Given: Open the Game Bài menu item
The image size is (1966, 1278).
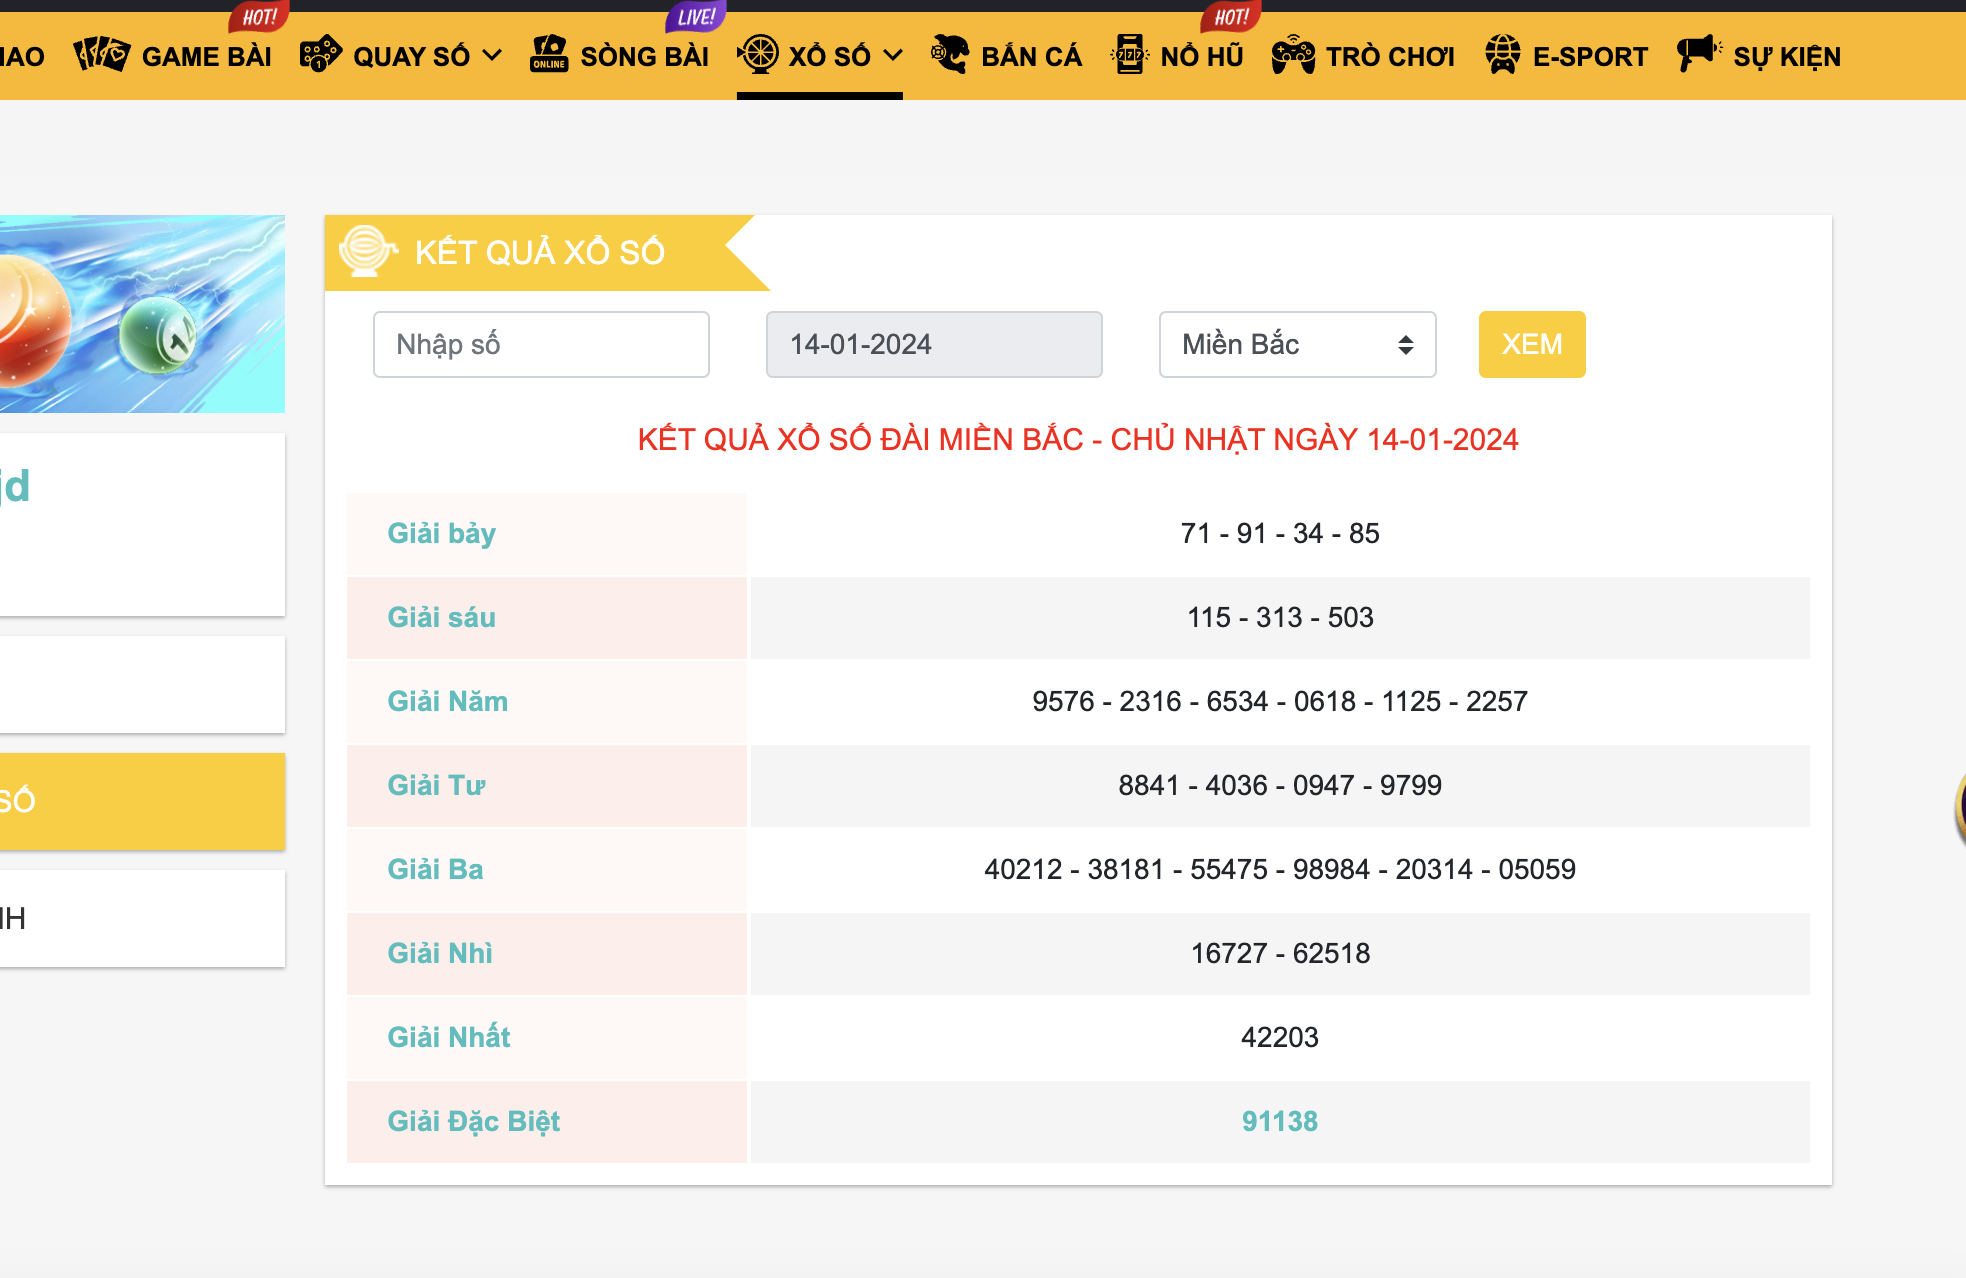Looking at the screenshot, I should tap(206, 57).
